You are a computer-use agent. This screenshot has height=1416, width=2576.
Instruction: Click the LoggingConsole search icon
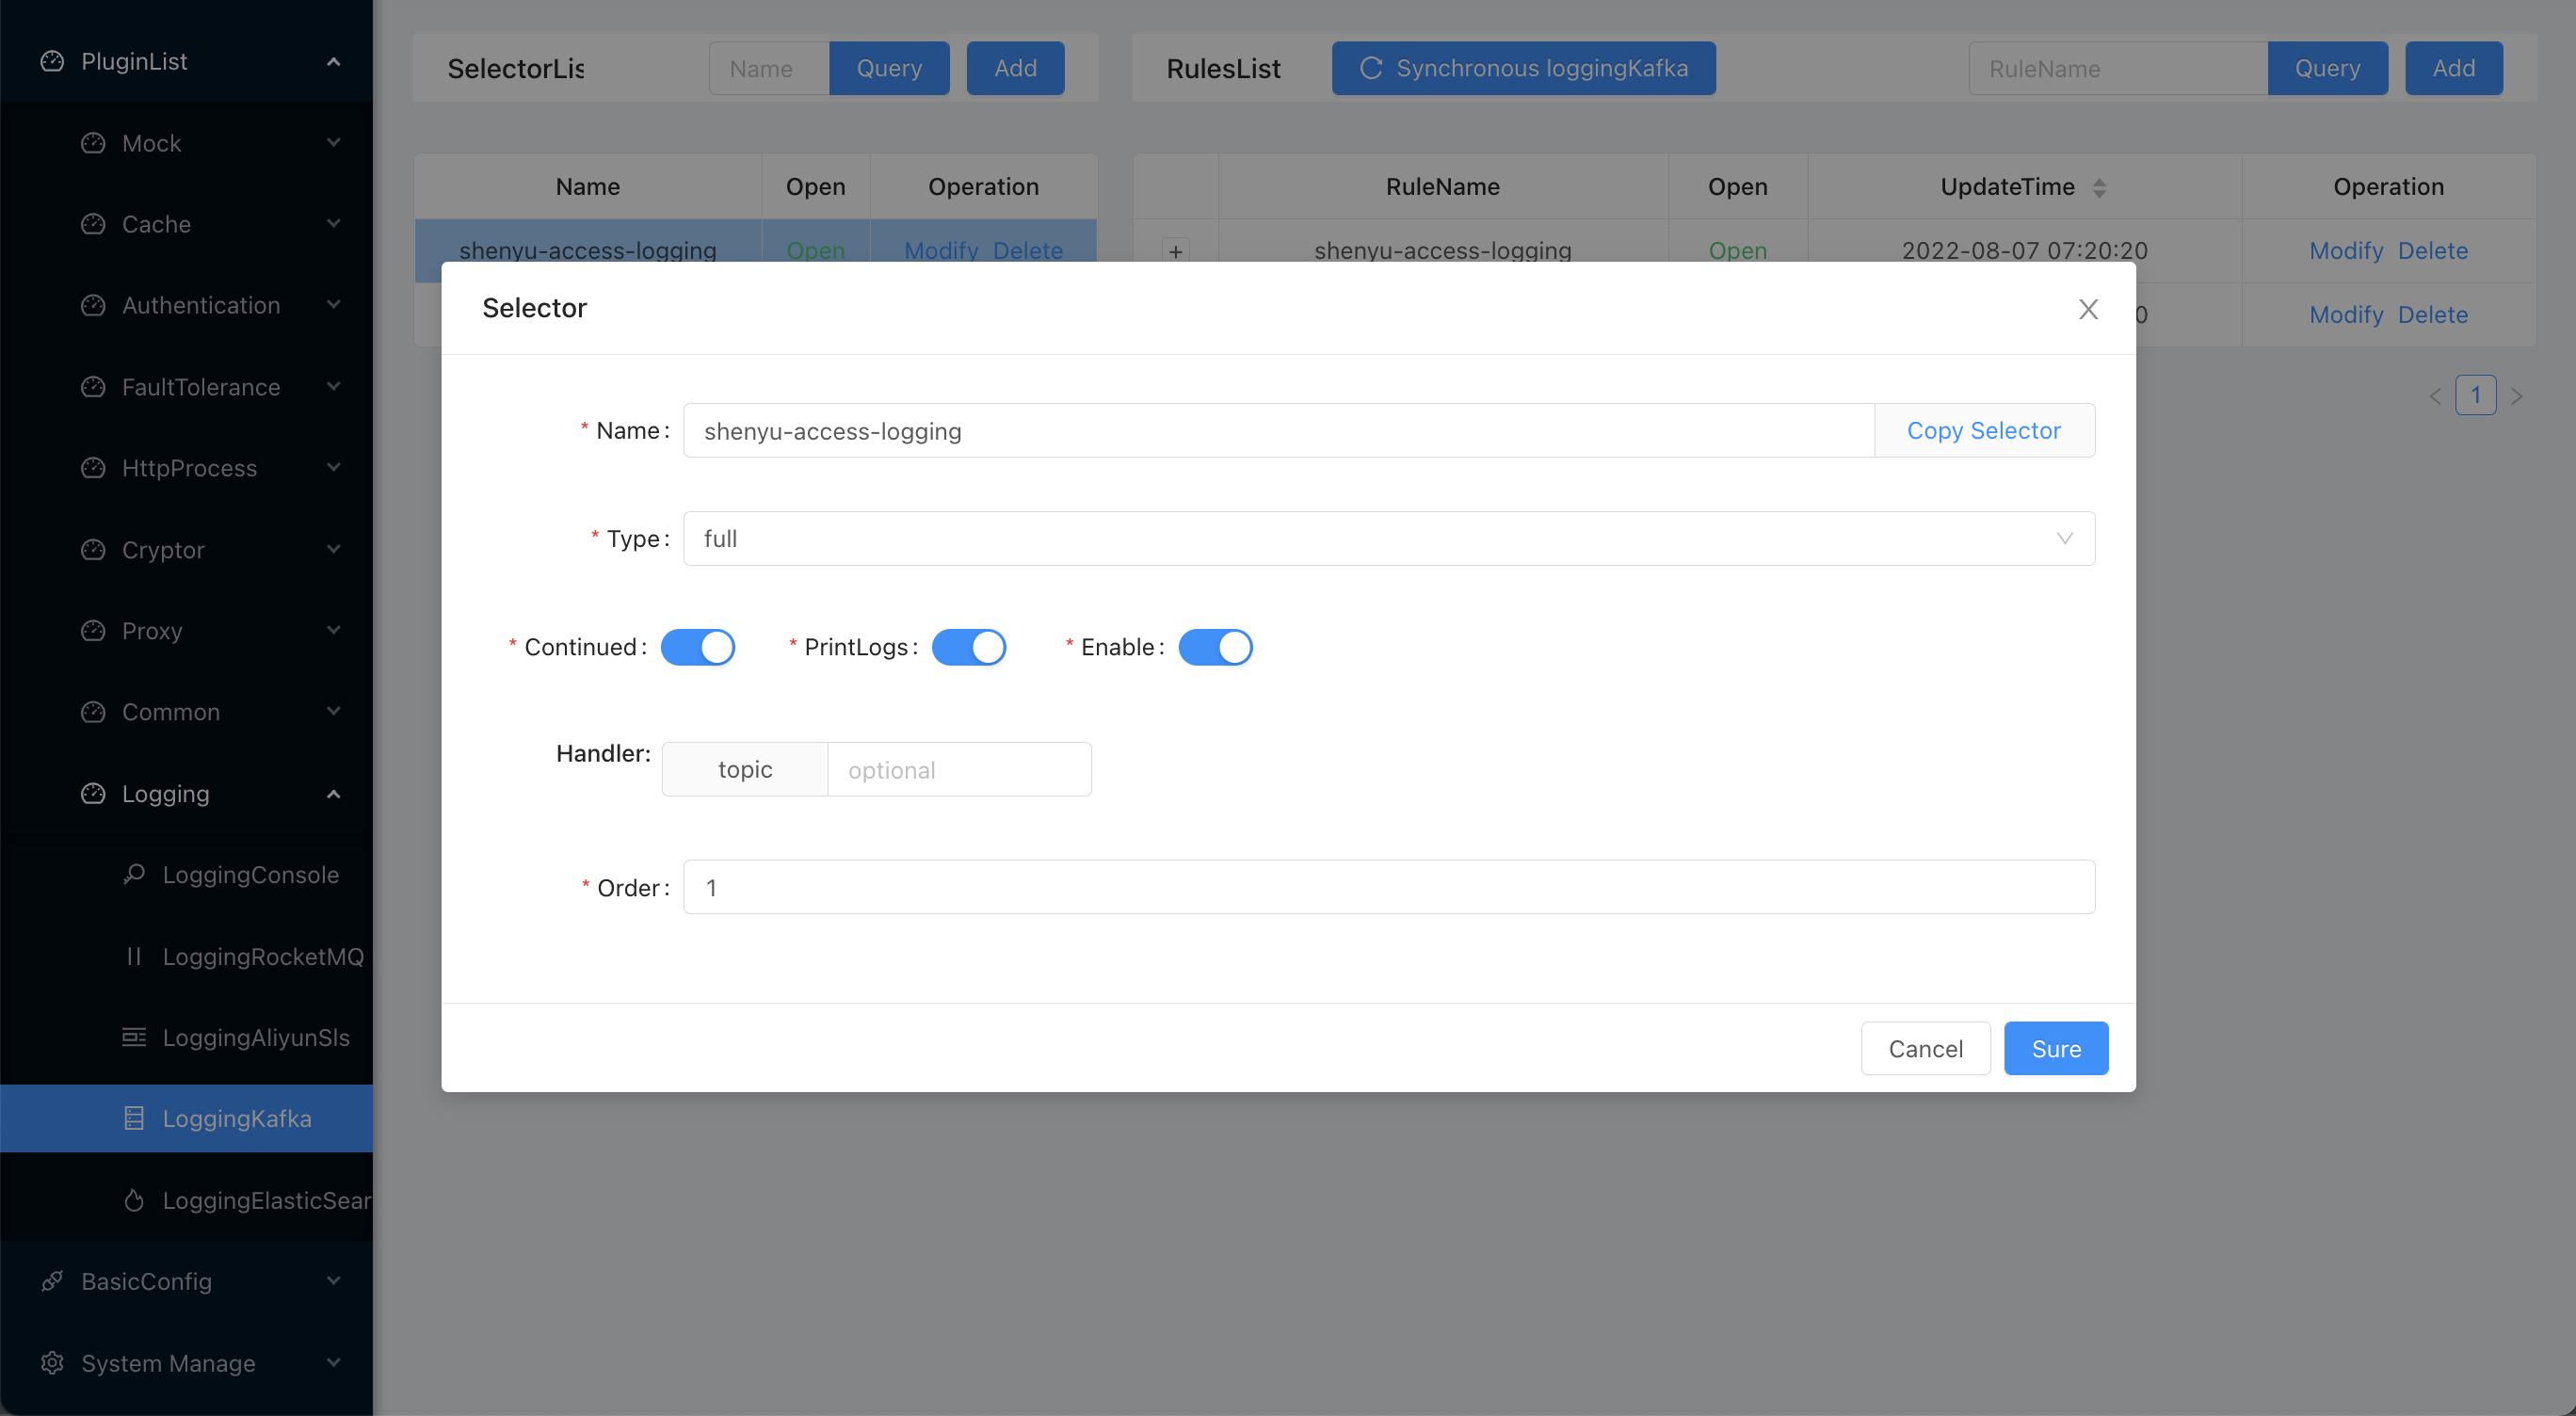134,874
